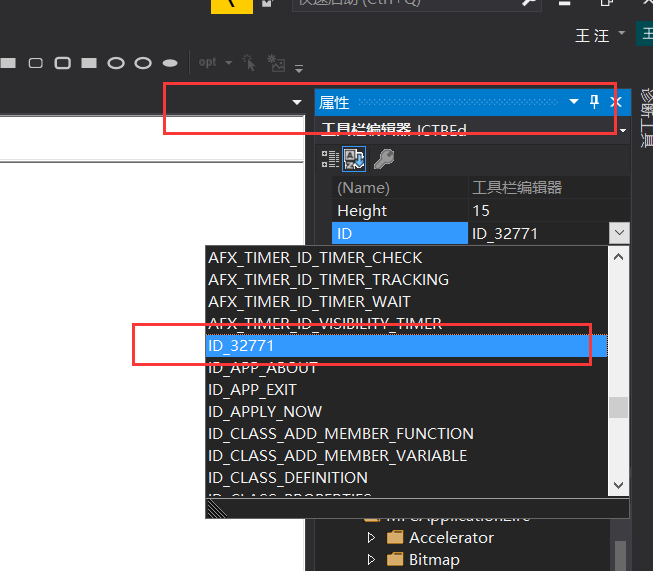The width and height of the screenshot is (653, 571).
Task: Choose AFX_TIMER_ID_TIMER_CHECK from the list
Action: click(407, 258)
